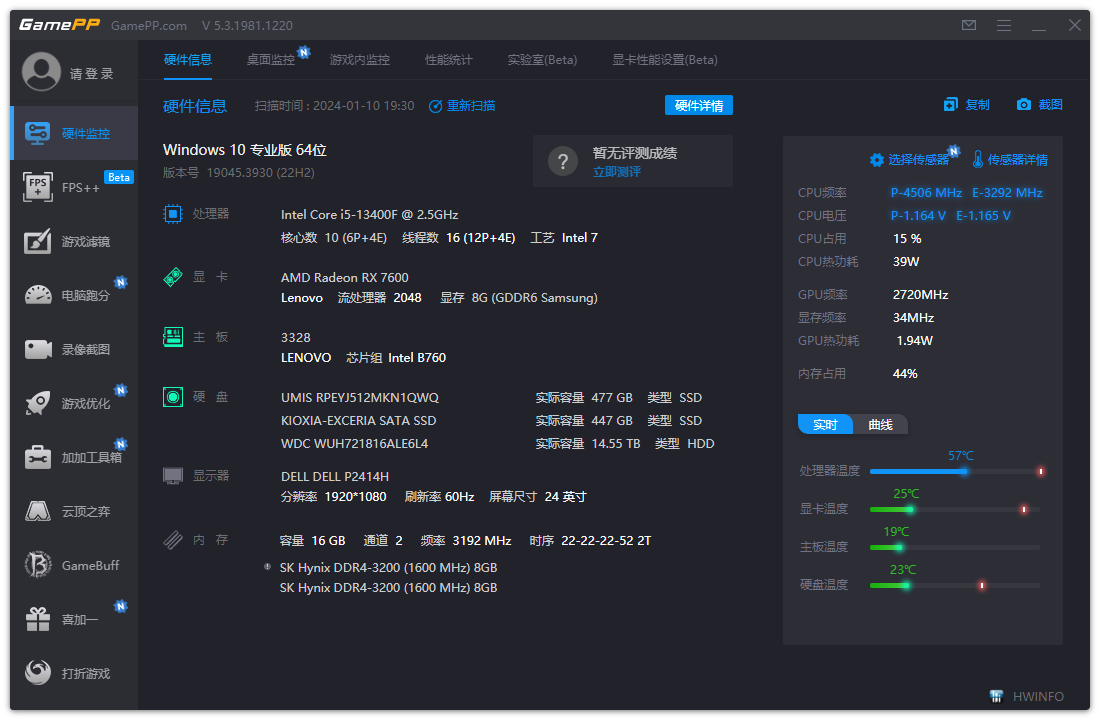The height and width of the screenshot is (720, 1100).
Task: Click the GamePP logo
Action: coord(60,25)
